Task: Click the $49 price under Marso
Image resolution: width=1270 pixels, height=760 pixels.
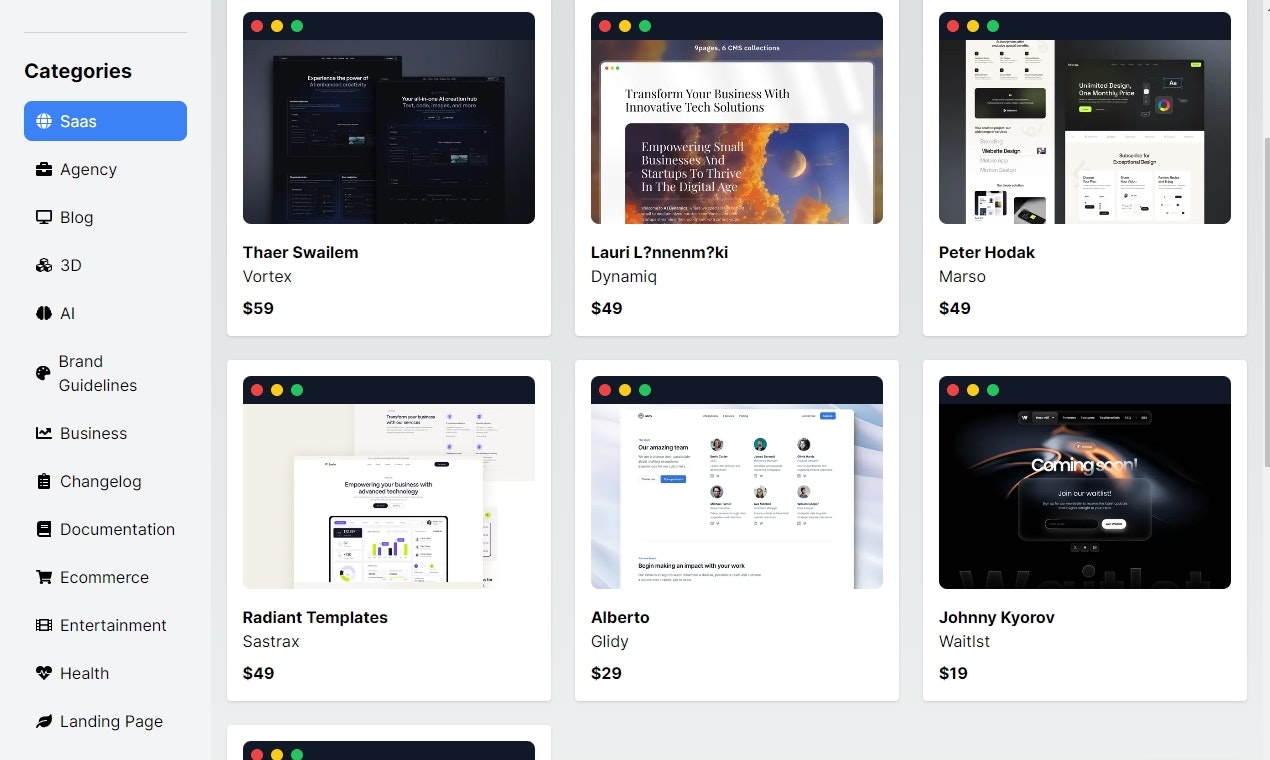Action: click(x=954, y=308)
